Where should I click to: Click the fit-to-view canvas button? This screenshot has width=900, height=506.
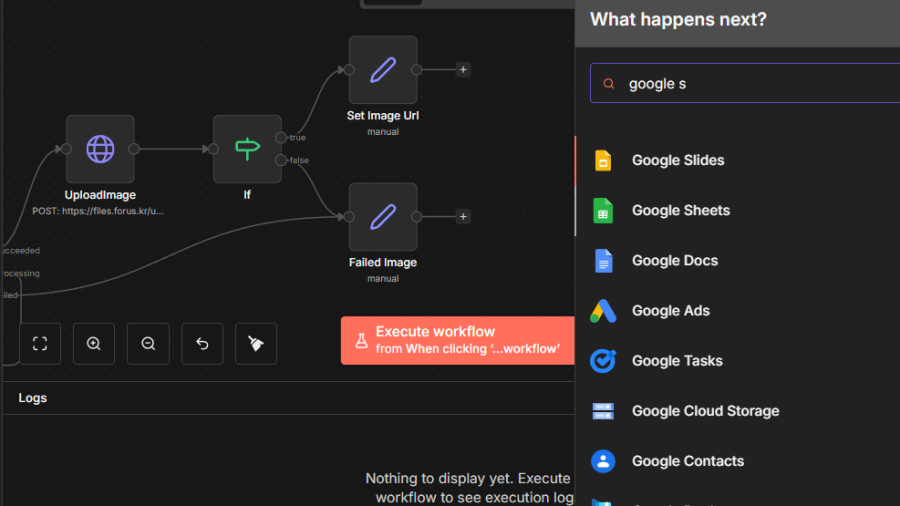[x=40, y=344]
